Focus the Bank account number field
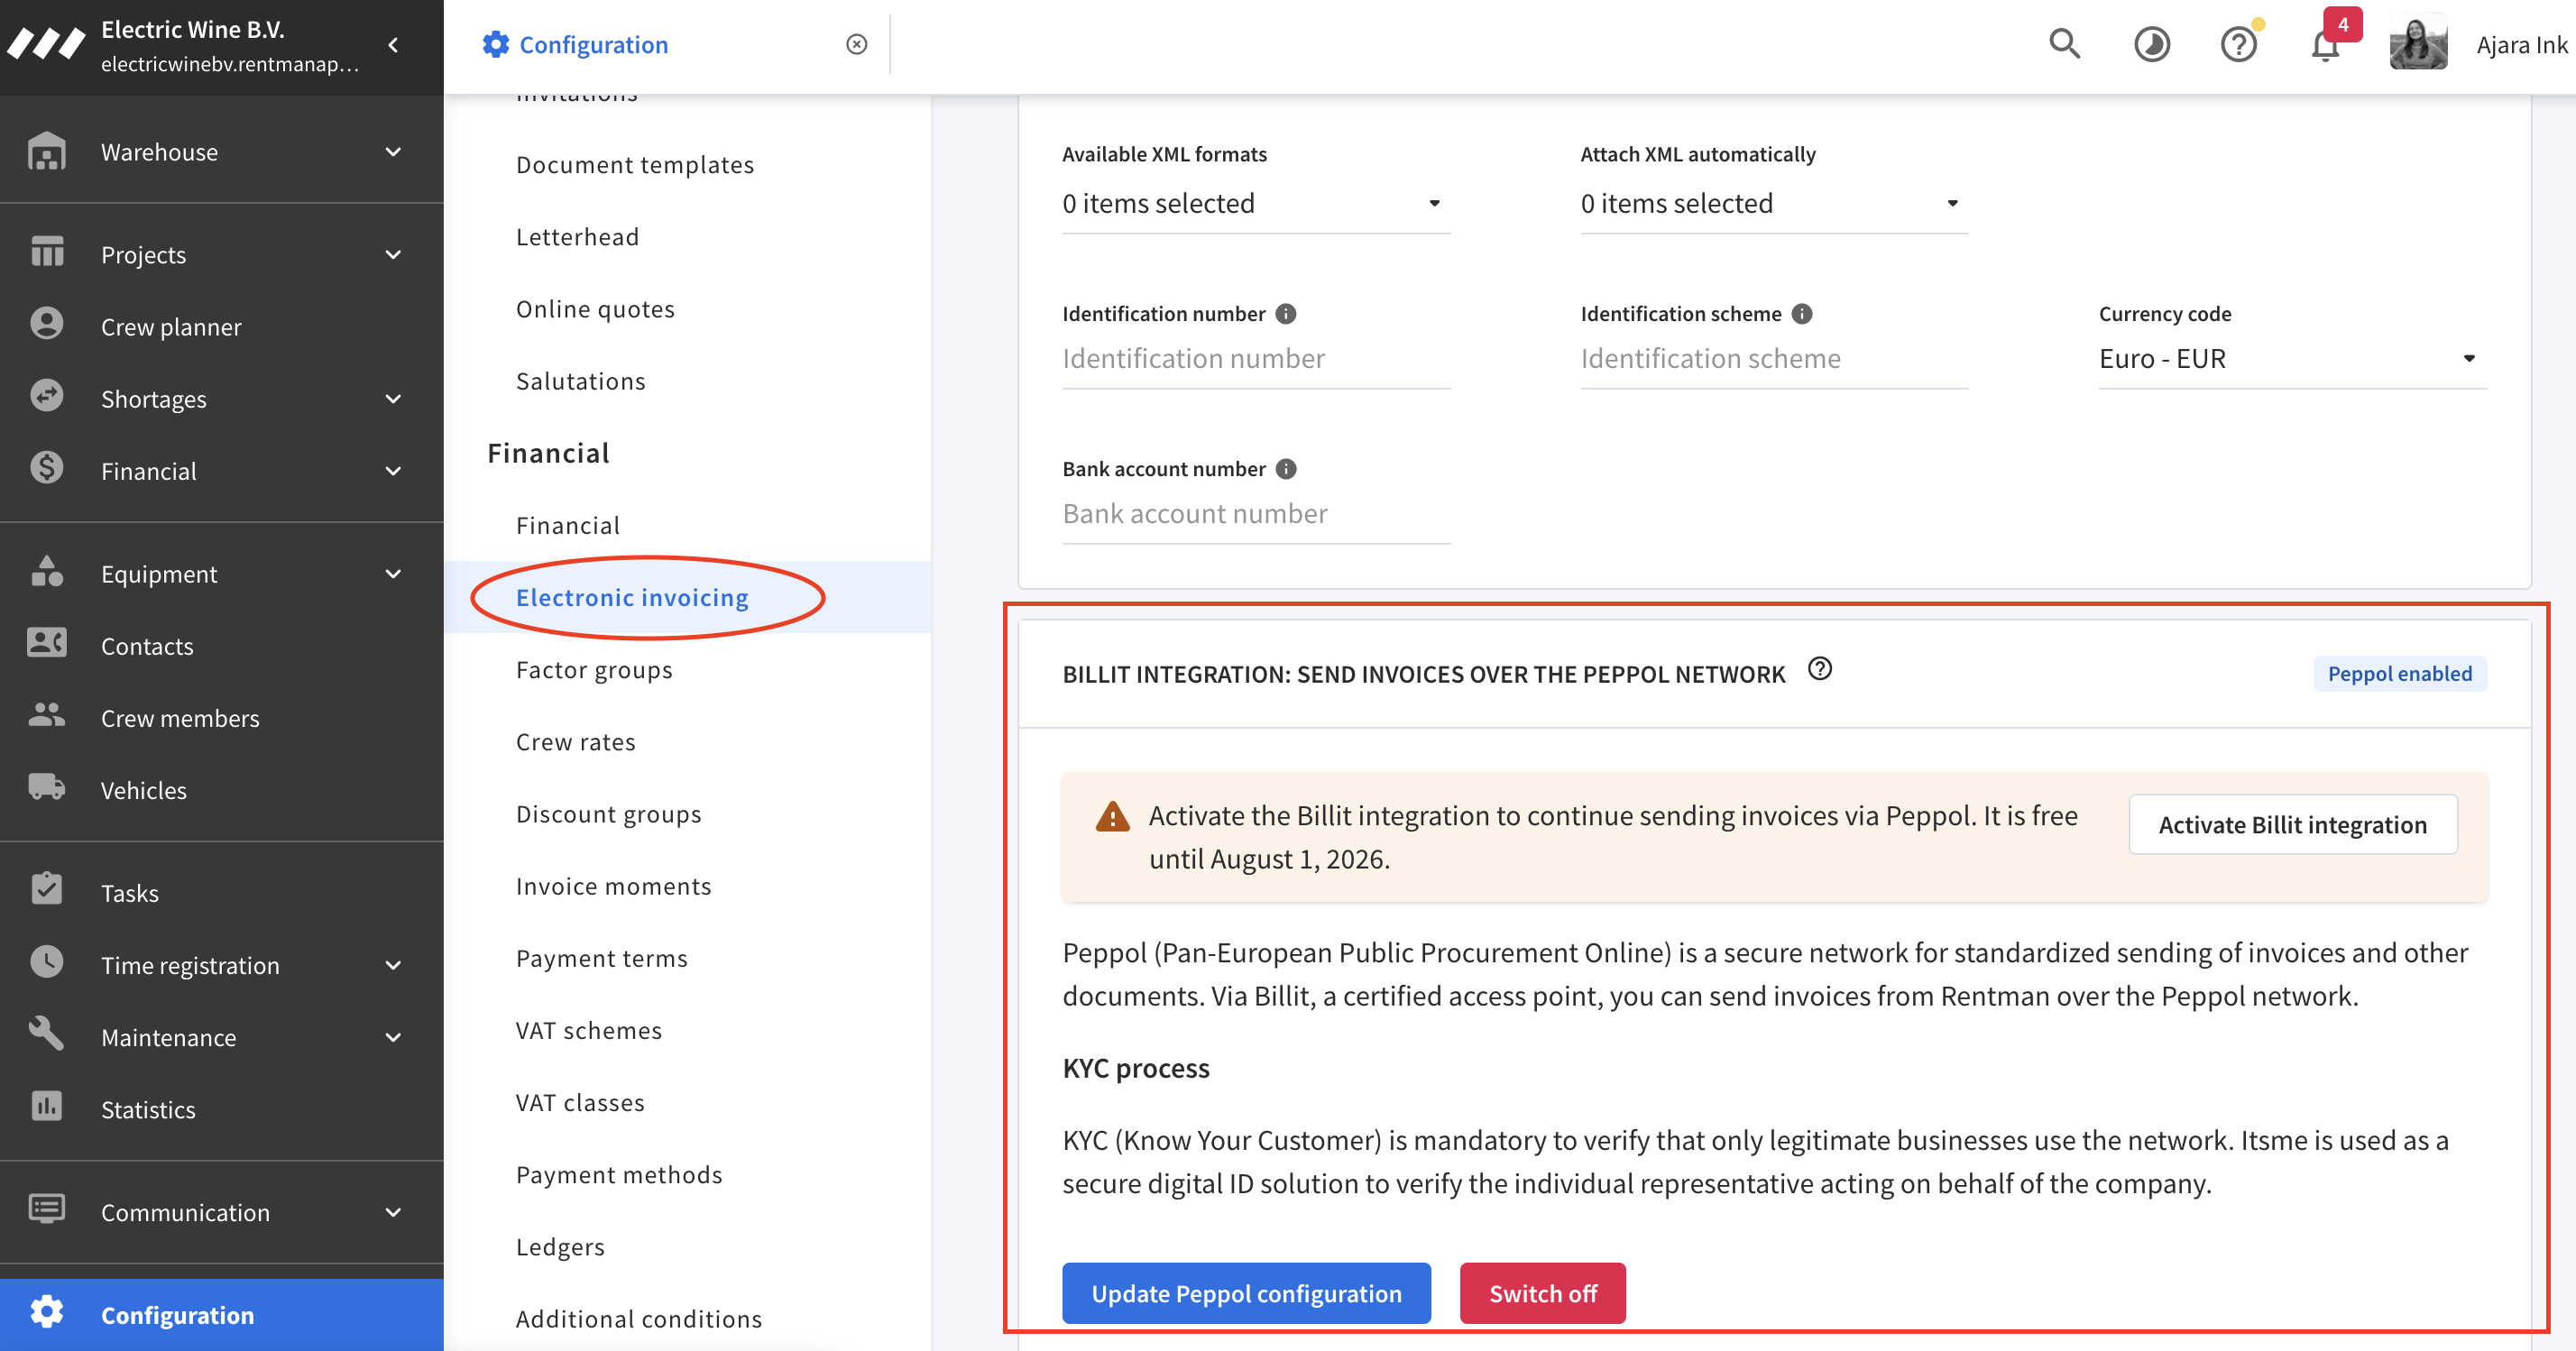2576x1351 pixels. tap(1256, 514)
